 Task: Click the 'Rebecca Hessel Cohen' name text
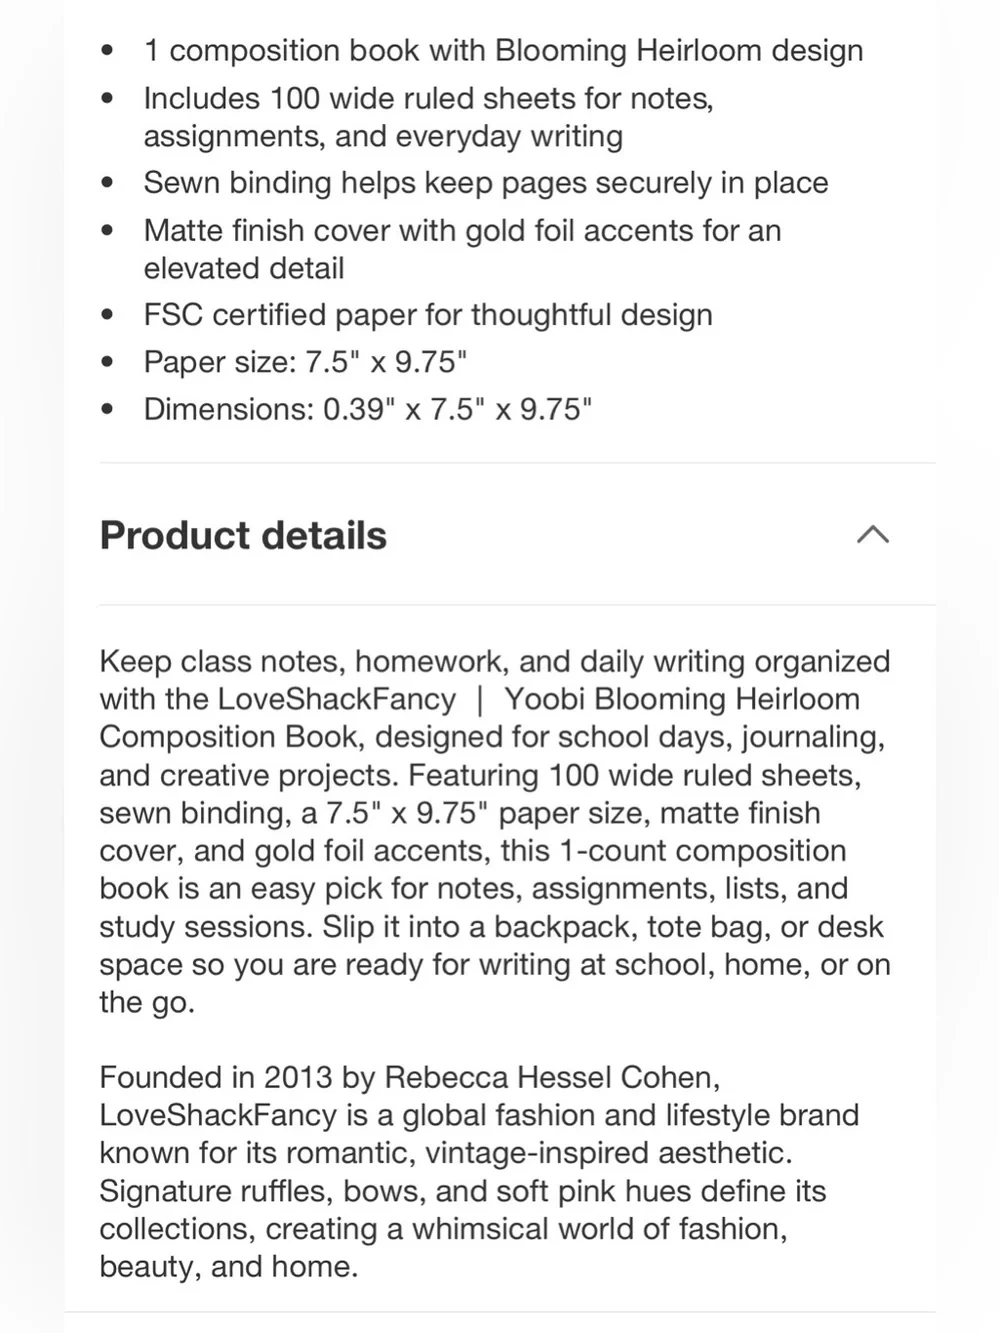click(x=549, y=1077)
